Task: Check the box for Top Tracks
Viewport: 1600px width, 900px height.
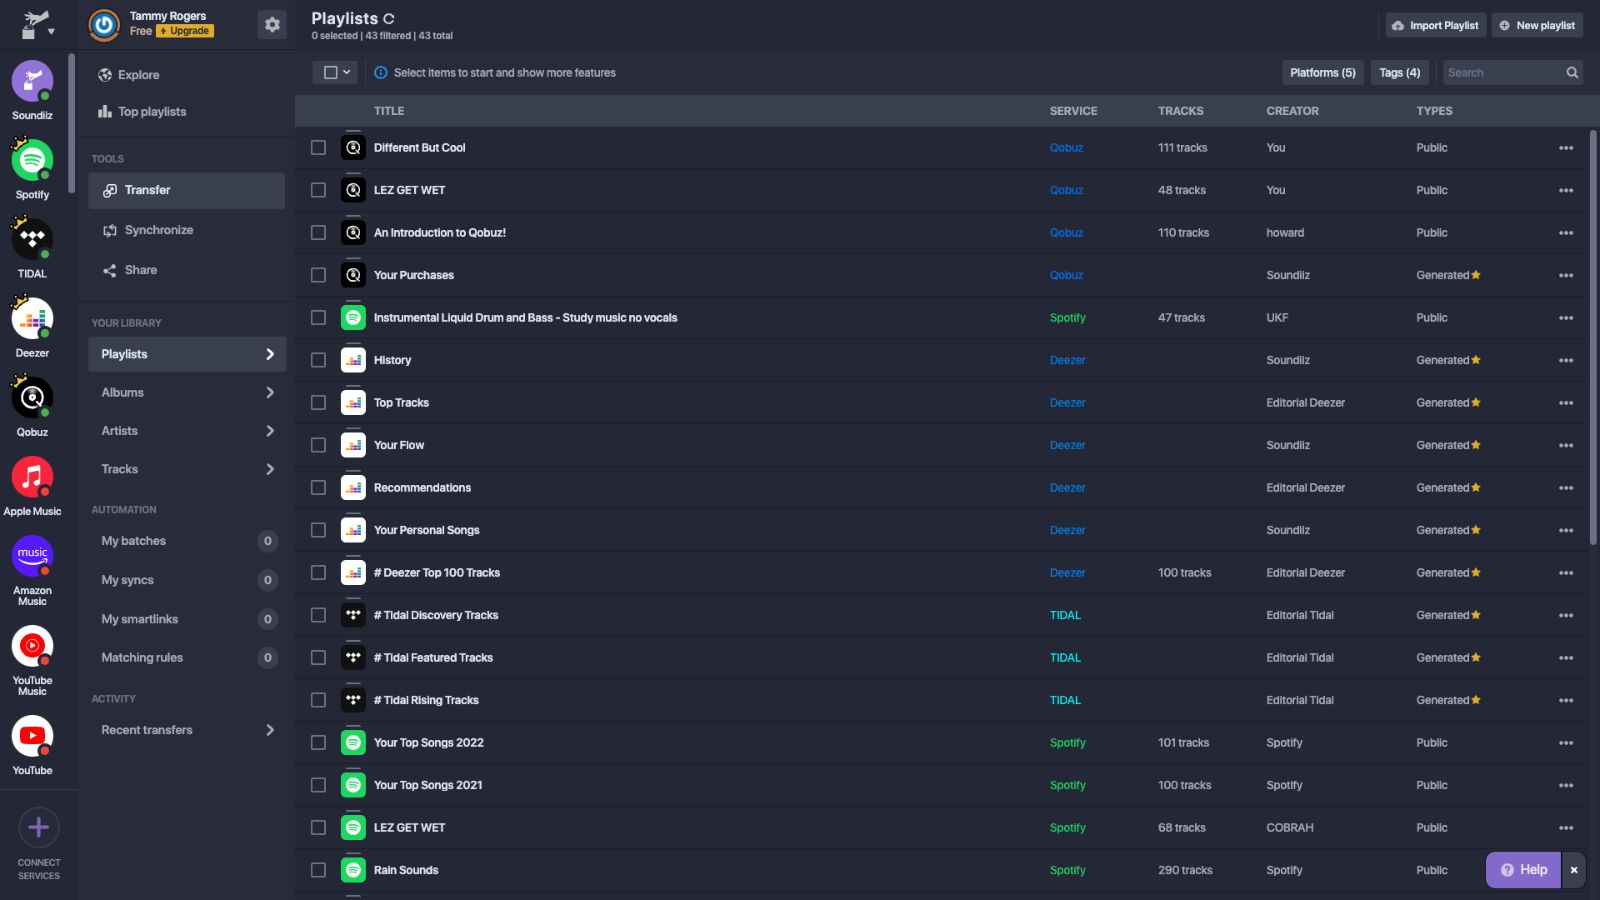Action: [318, 403]
